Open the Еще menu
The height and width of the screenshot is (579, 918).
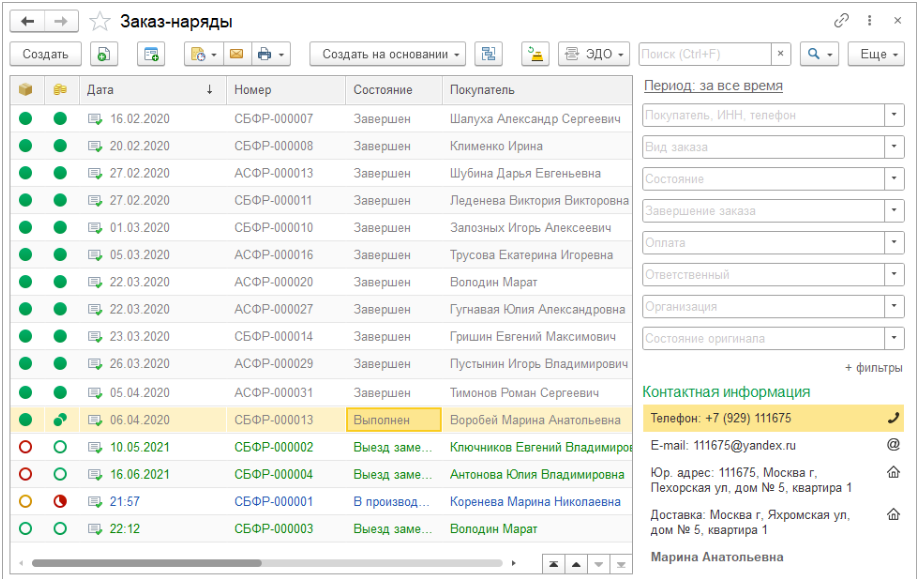(x=877, y=54)
